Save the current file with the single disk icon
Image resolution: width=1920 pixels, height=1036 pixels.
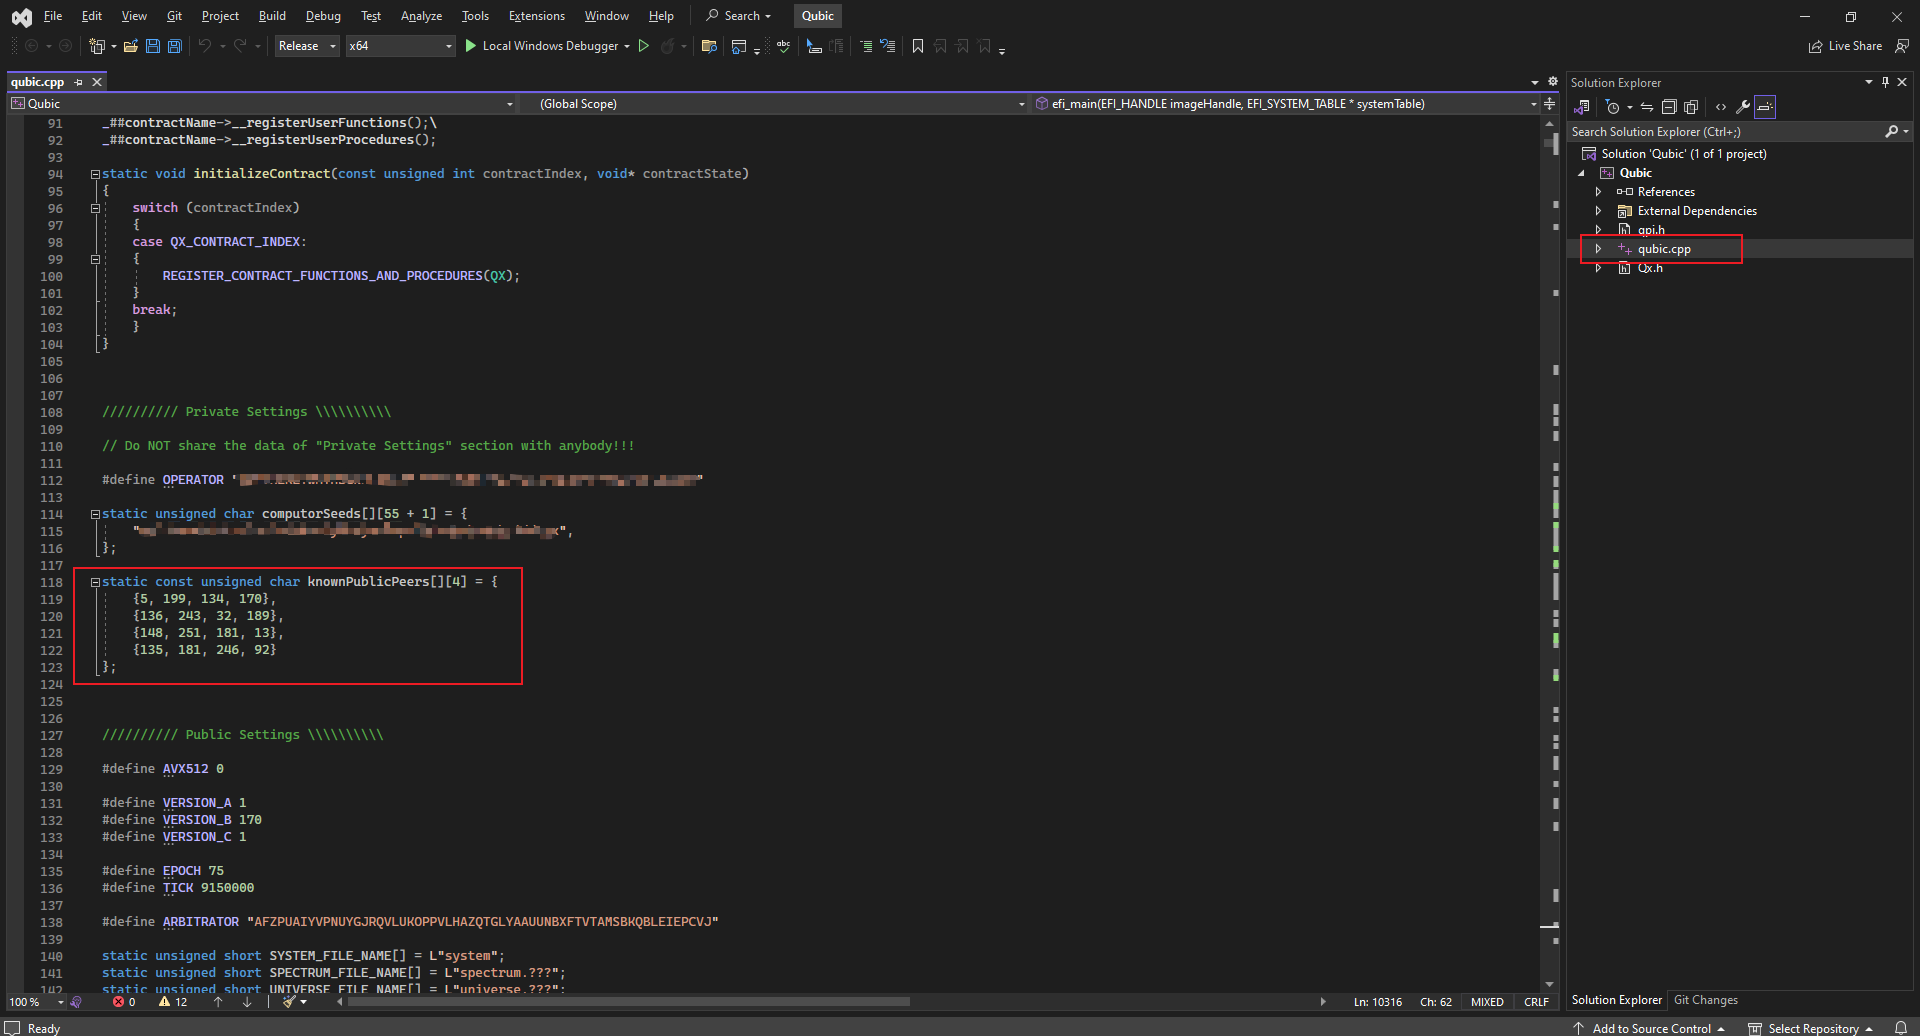153,46
